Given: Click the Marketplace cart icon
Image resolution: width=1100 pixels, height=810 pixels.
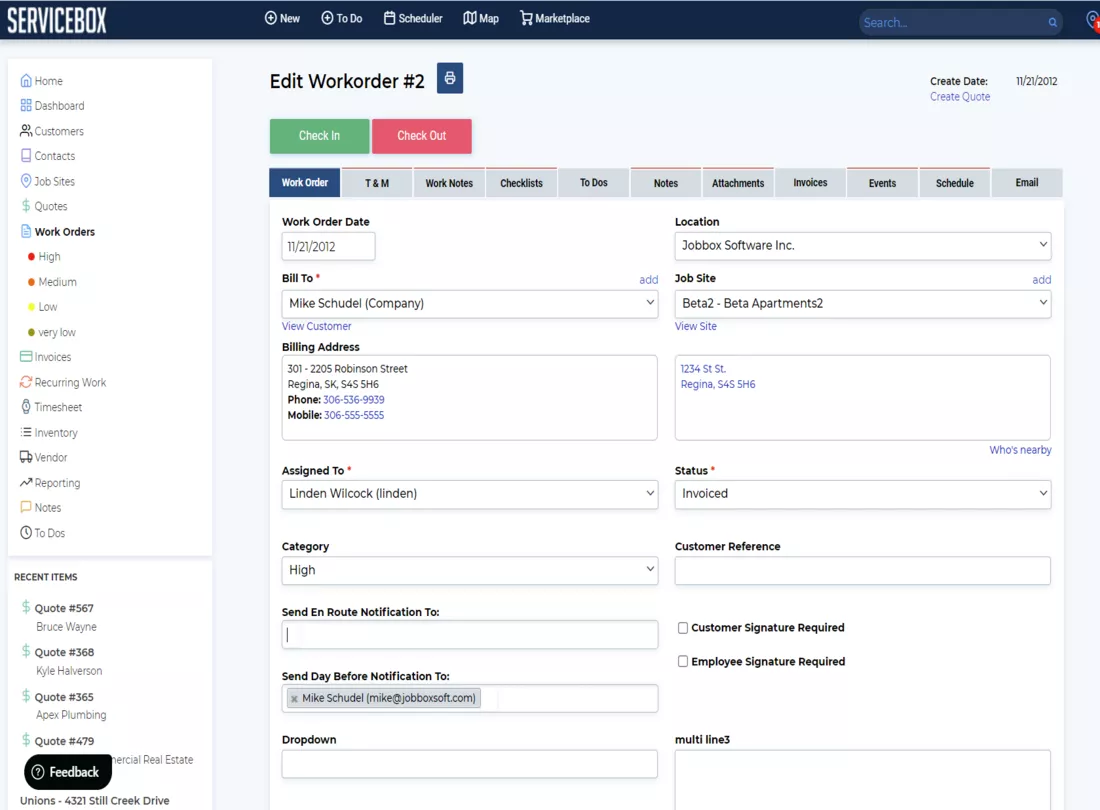Looking at the screenshot, I should coord(525,18).
